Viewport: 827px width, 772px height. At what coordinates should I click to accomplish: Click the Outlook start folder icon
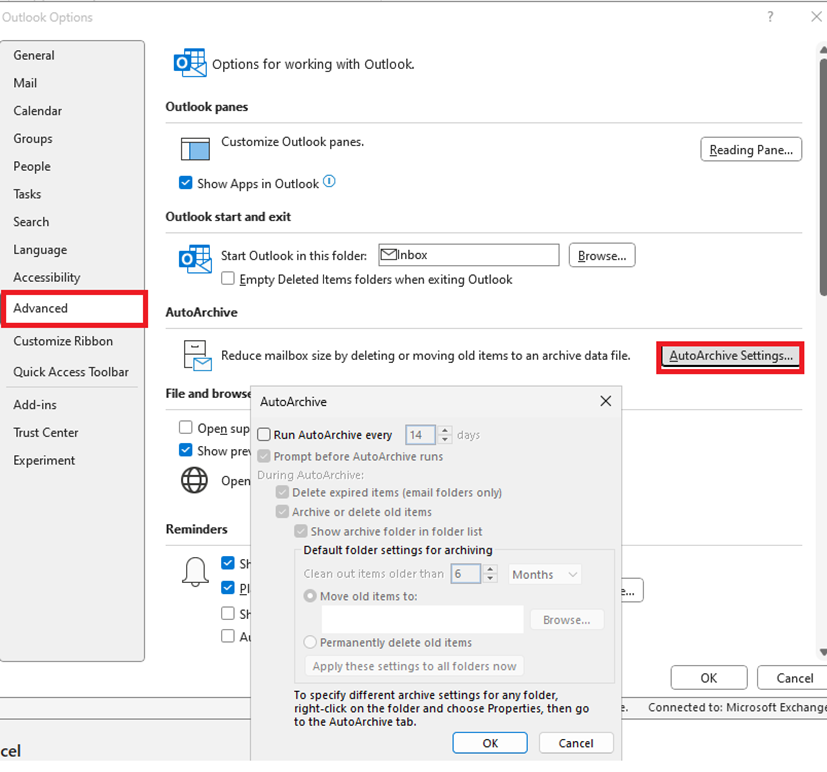click(195, 259)
